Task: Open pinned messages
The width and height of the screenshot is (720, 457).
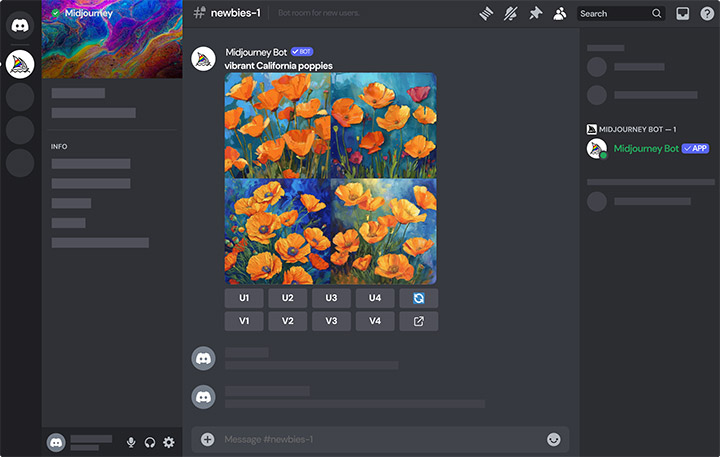Action: [535, 13]
